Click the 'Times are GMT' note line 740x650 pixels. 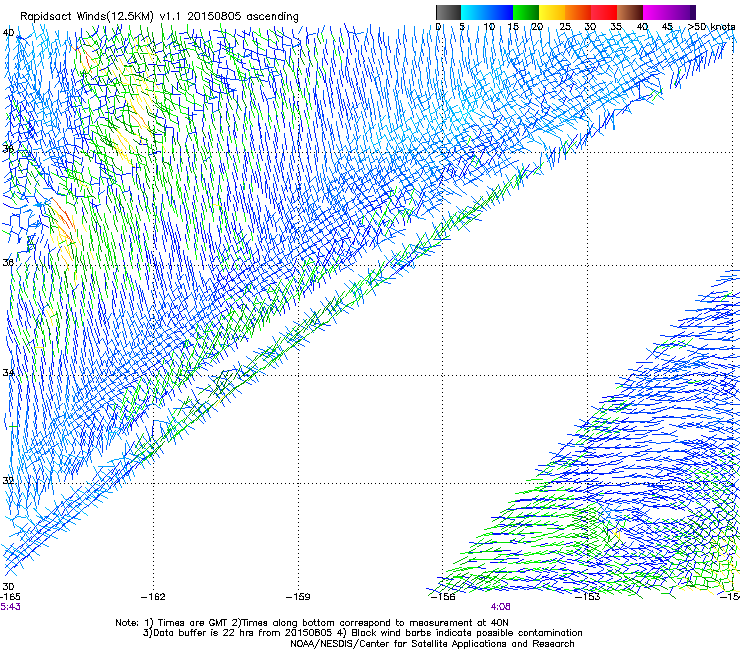[311, 623]
